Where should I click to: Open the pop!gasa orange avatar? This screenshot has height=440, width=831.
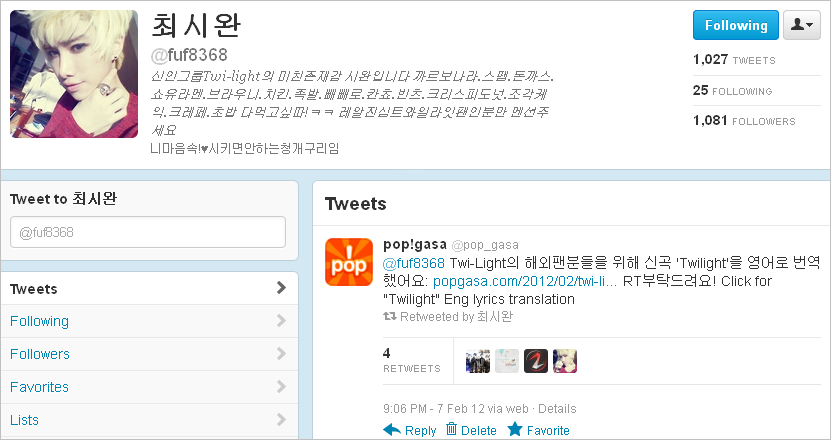click(349, 262)
